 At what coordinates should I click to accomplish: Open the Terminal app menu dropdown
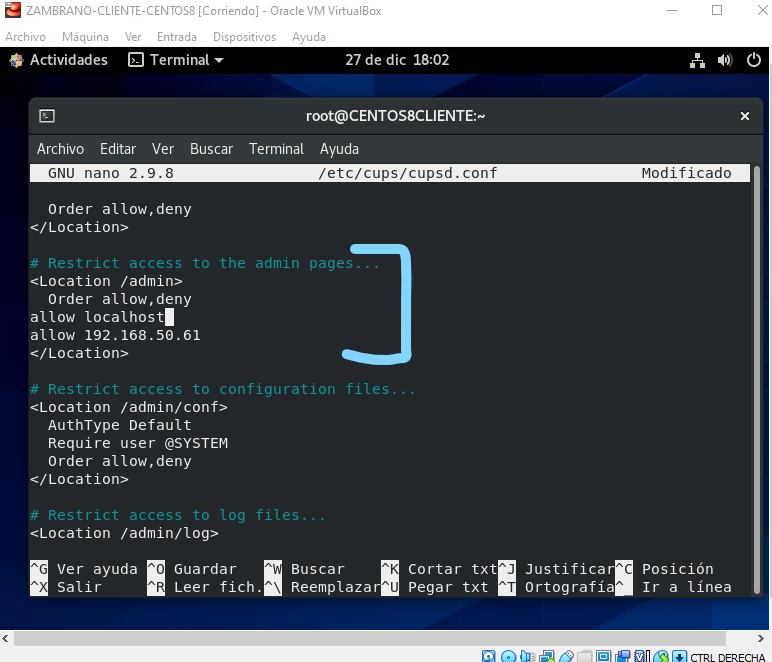[x=176, y=60]
